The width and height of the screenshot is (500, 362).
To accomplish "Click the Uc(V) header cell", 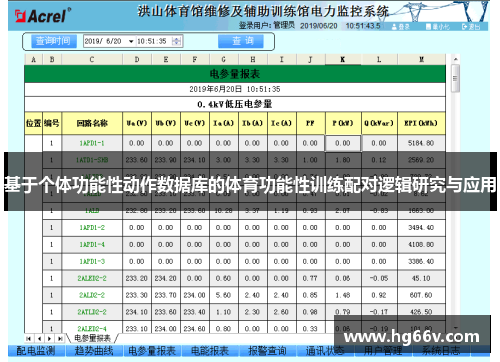I will 195,123.
